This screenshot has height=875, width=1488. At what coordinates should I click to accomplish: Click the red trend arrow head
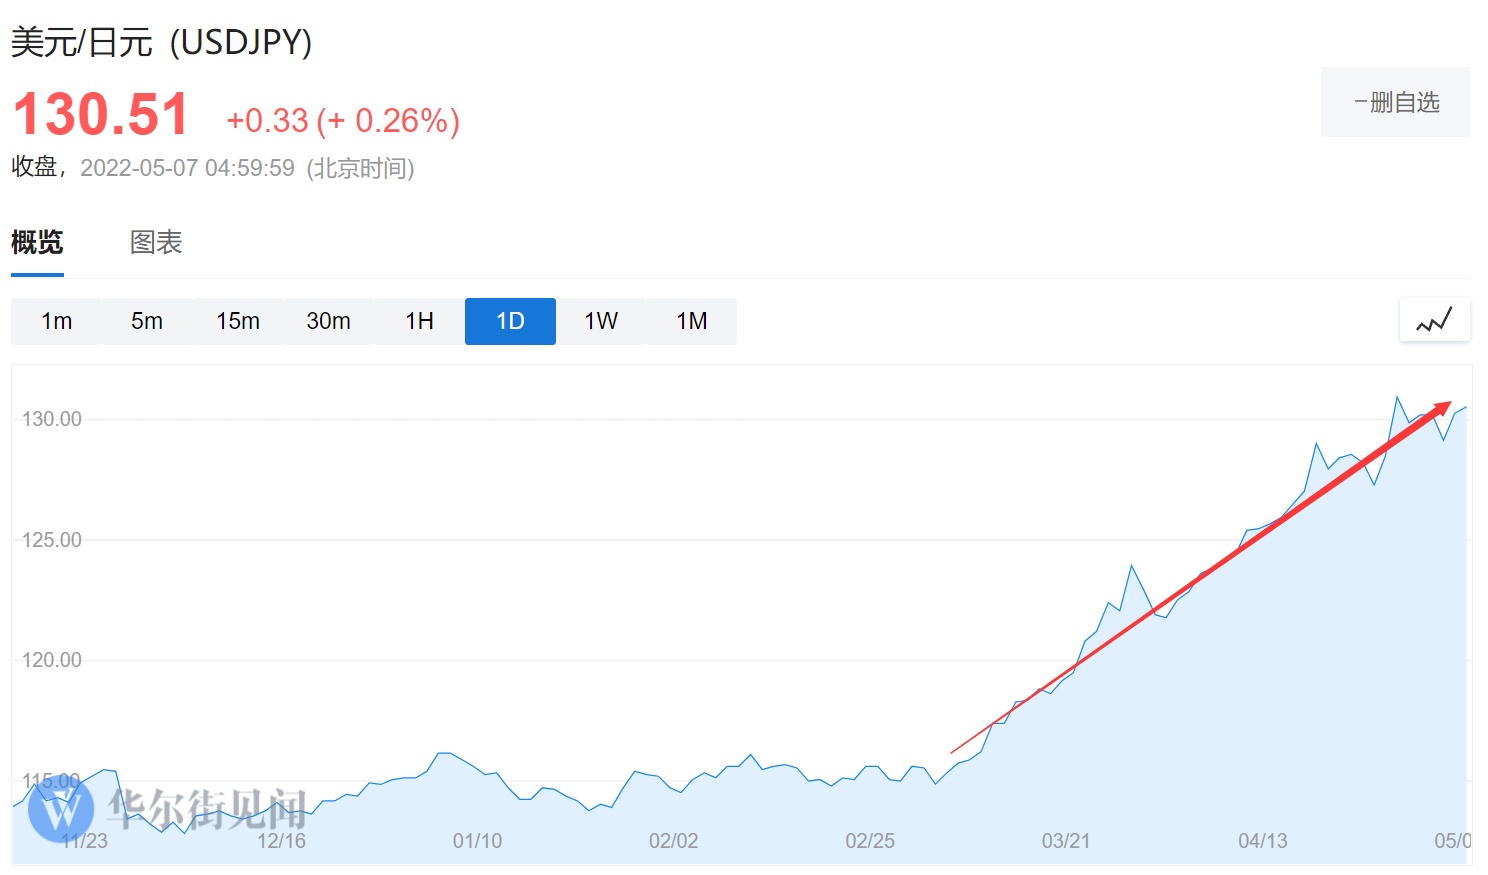tap(1442, 407)
